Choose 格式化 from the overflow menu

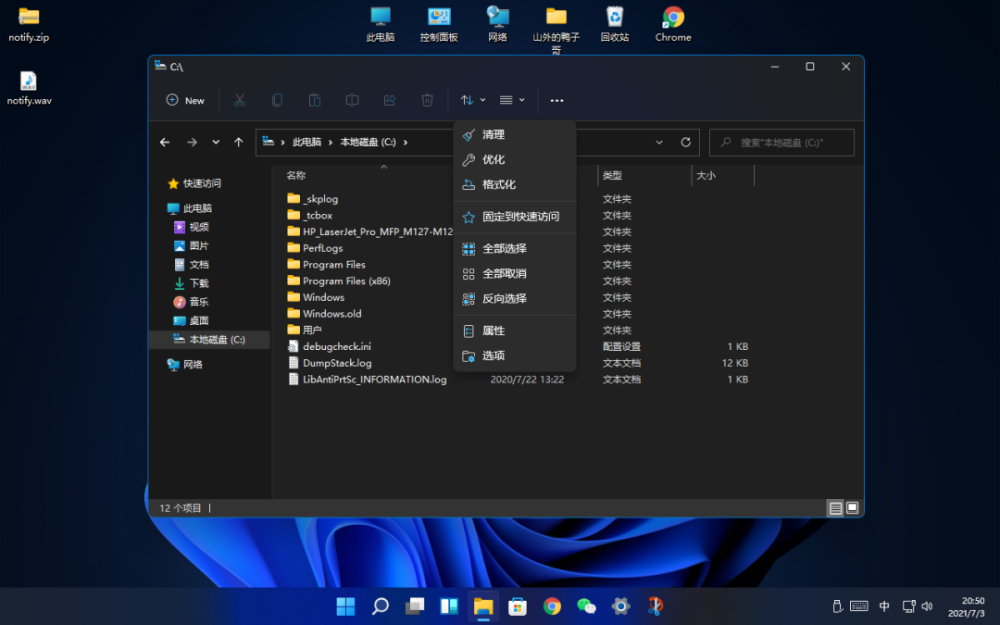[499, 185]
